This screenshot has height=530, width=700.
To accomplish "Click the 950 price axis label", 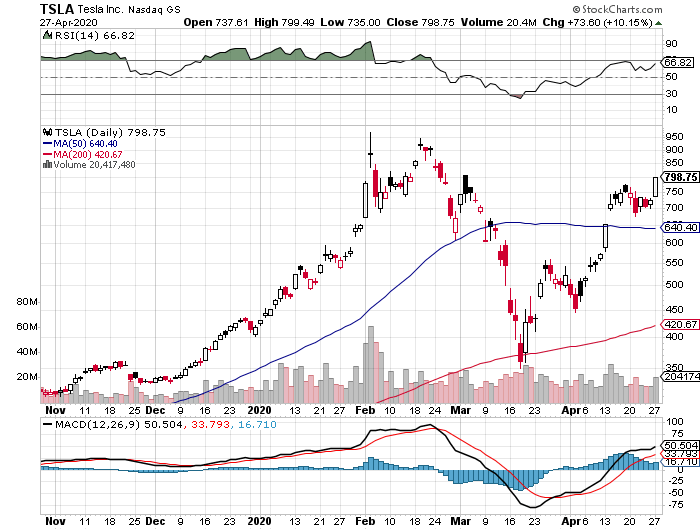I will (x=674, y=137).
